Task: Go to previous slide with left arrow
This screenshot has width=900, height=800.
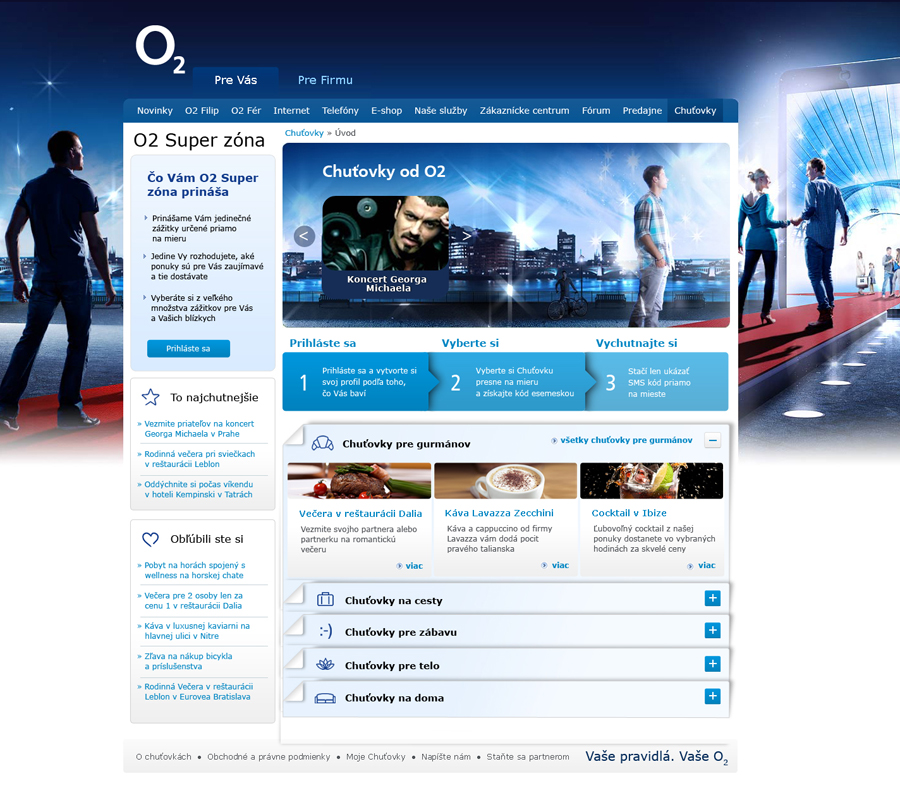Action: (304, 236)
